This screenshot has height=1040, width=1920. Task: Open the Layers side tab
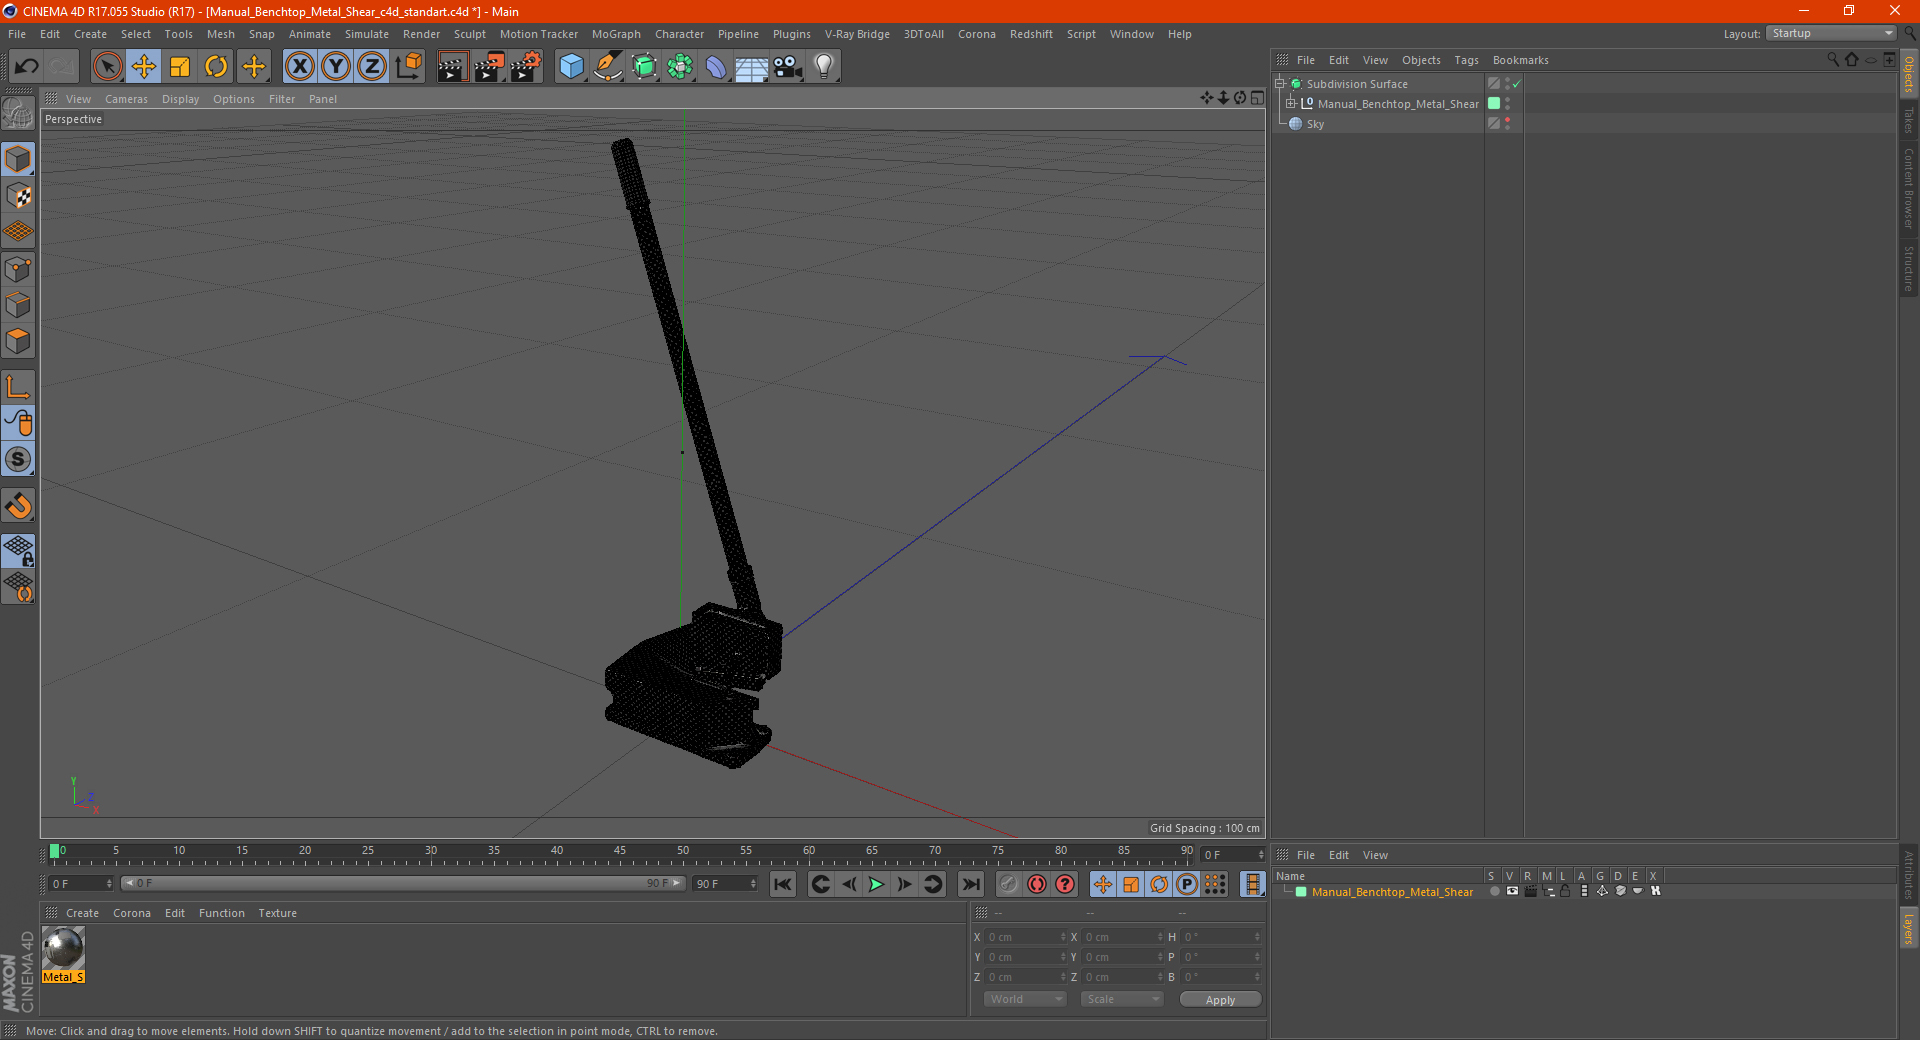[x=1908, y=927]
